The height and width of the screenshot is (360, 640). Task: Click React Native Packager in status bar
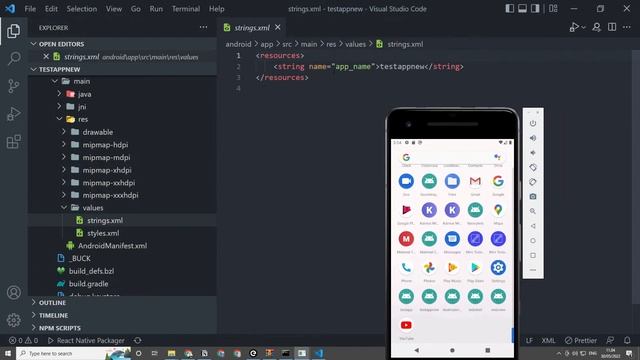86,340
